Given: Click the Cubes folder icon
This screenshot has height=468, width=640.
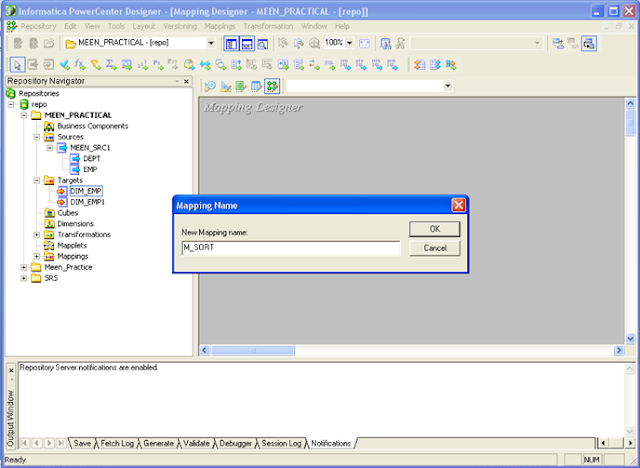Looking at the screenshot, I should point(49,213).
